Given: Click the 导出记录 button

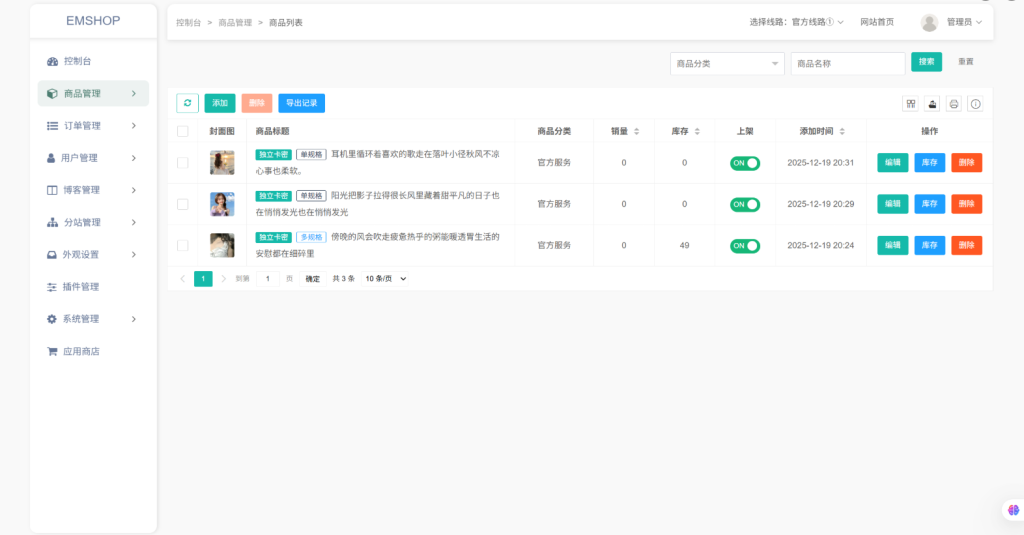Looking at the screenshot, I should [302, 103].
